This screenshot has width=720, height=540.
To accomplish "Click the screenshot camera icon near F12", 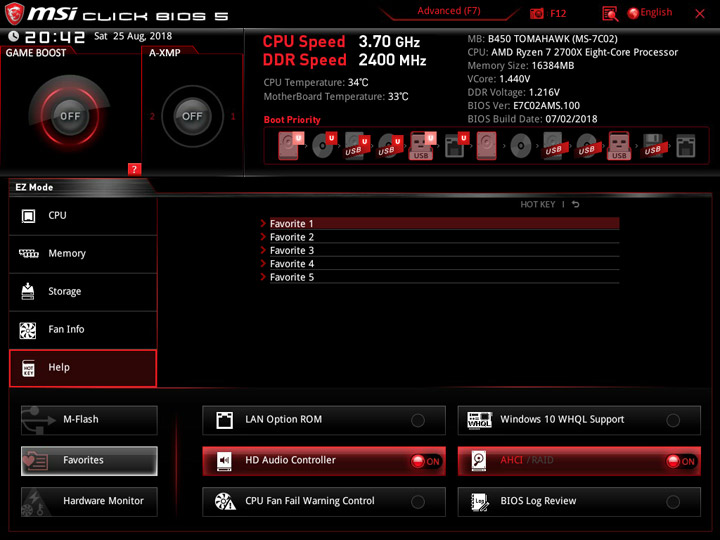I will (x=536, y=13).
